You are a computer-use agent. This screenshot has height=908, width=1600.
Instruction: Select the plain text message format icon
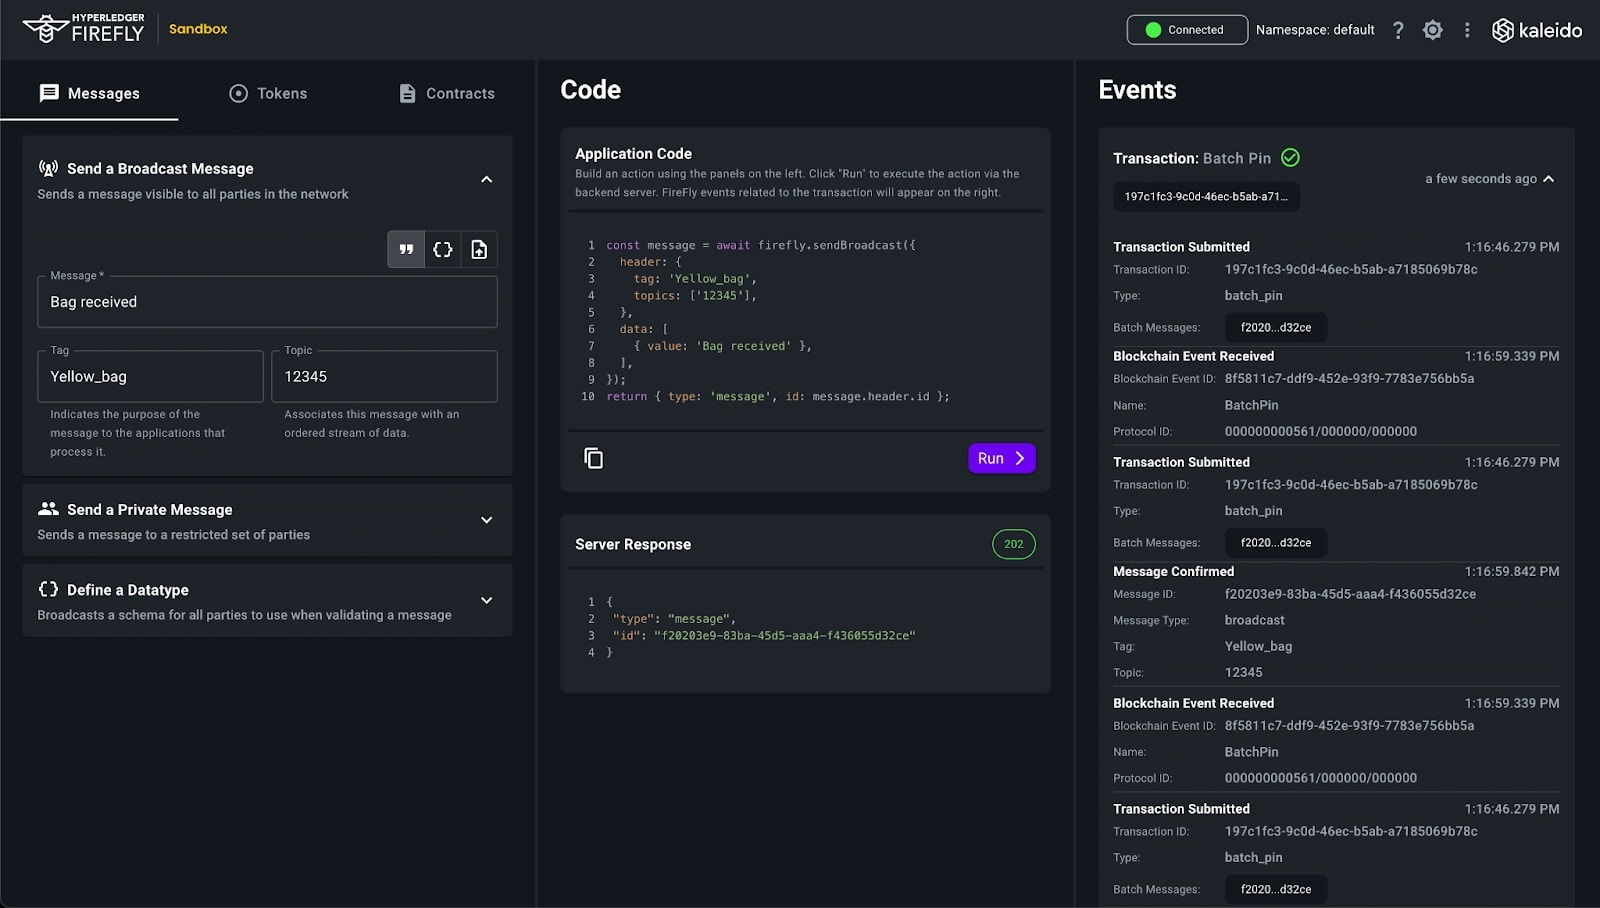(x=406, y=249)
